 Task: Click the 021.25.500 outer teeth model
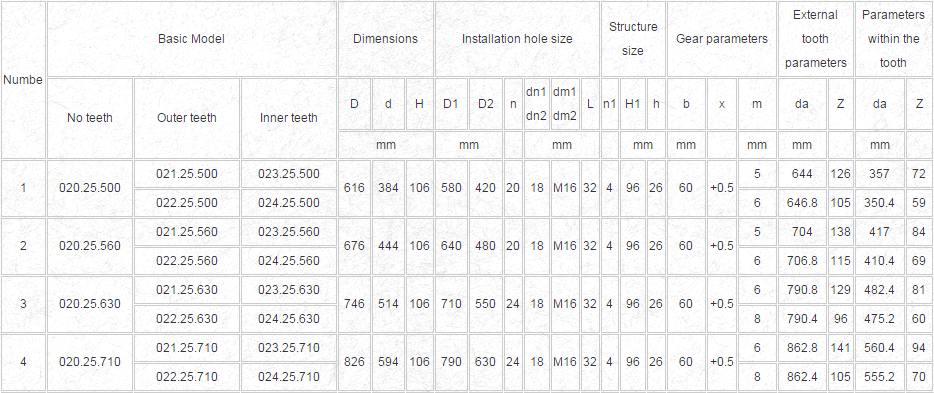point(187,174)
